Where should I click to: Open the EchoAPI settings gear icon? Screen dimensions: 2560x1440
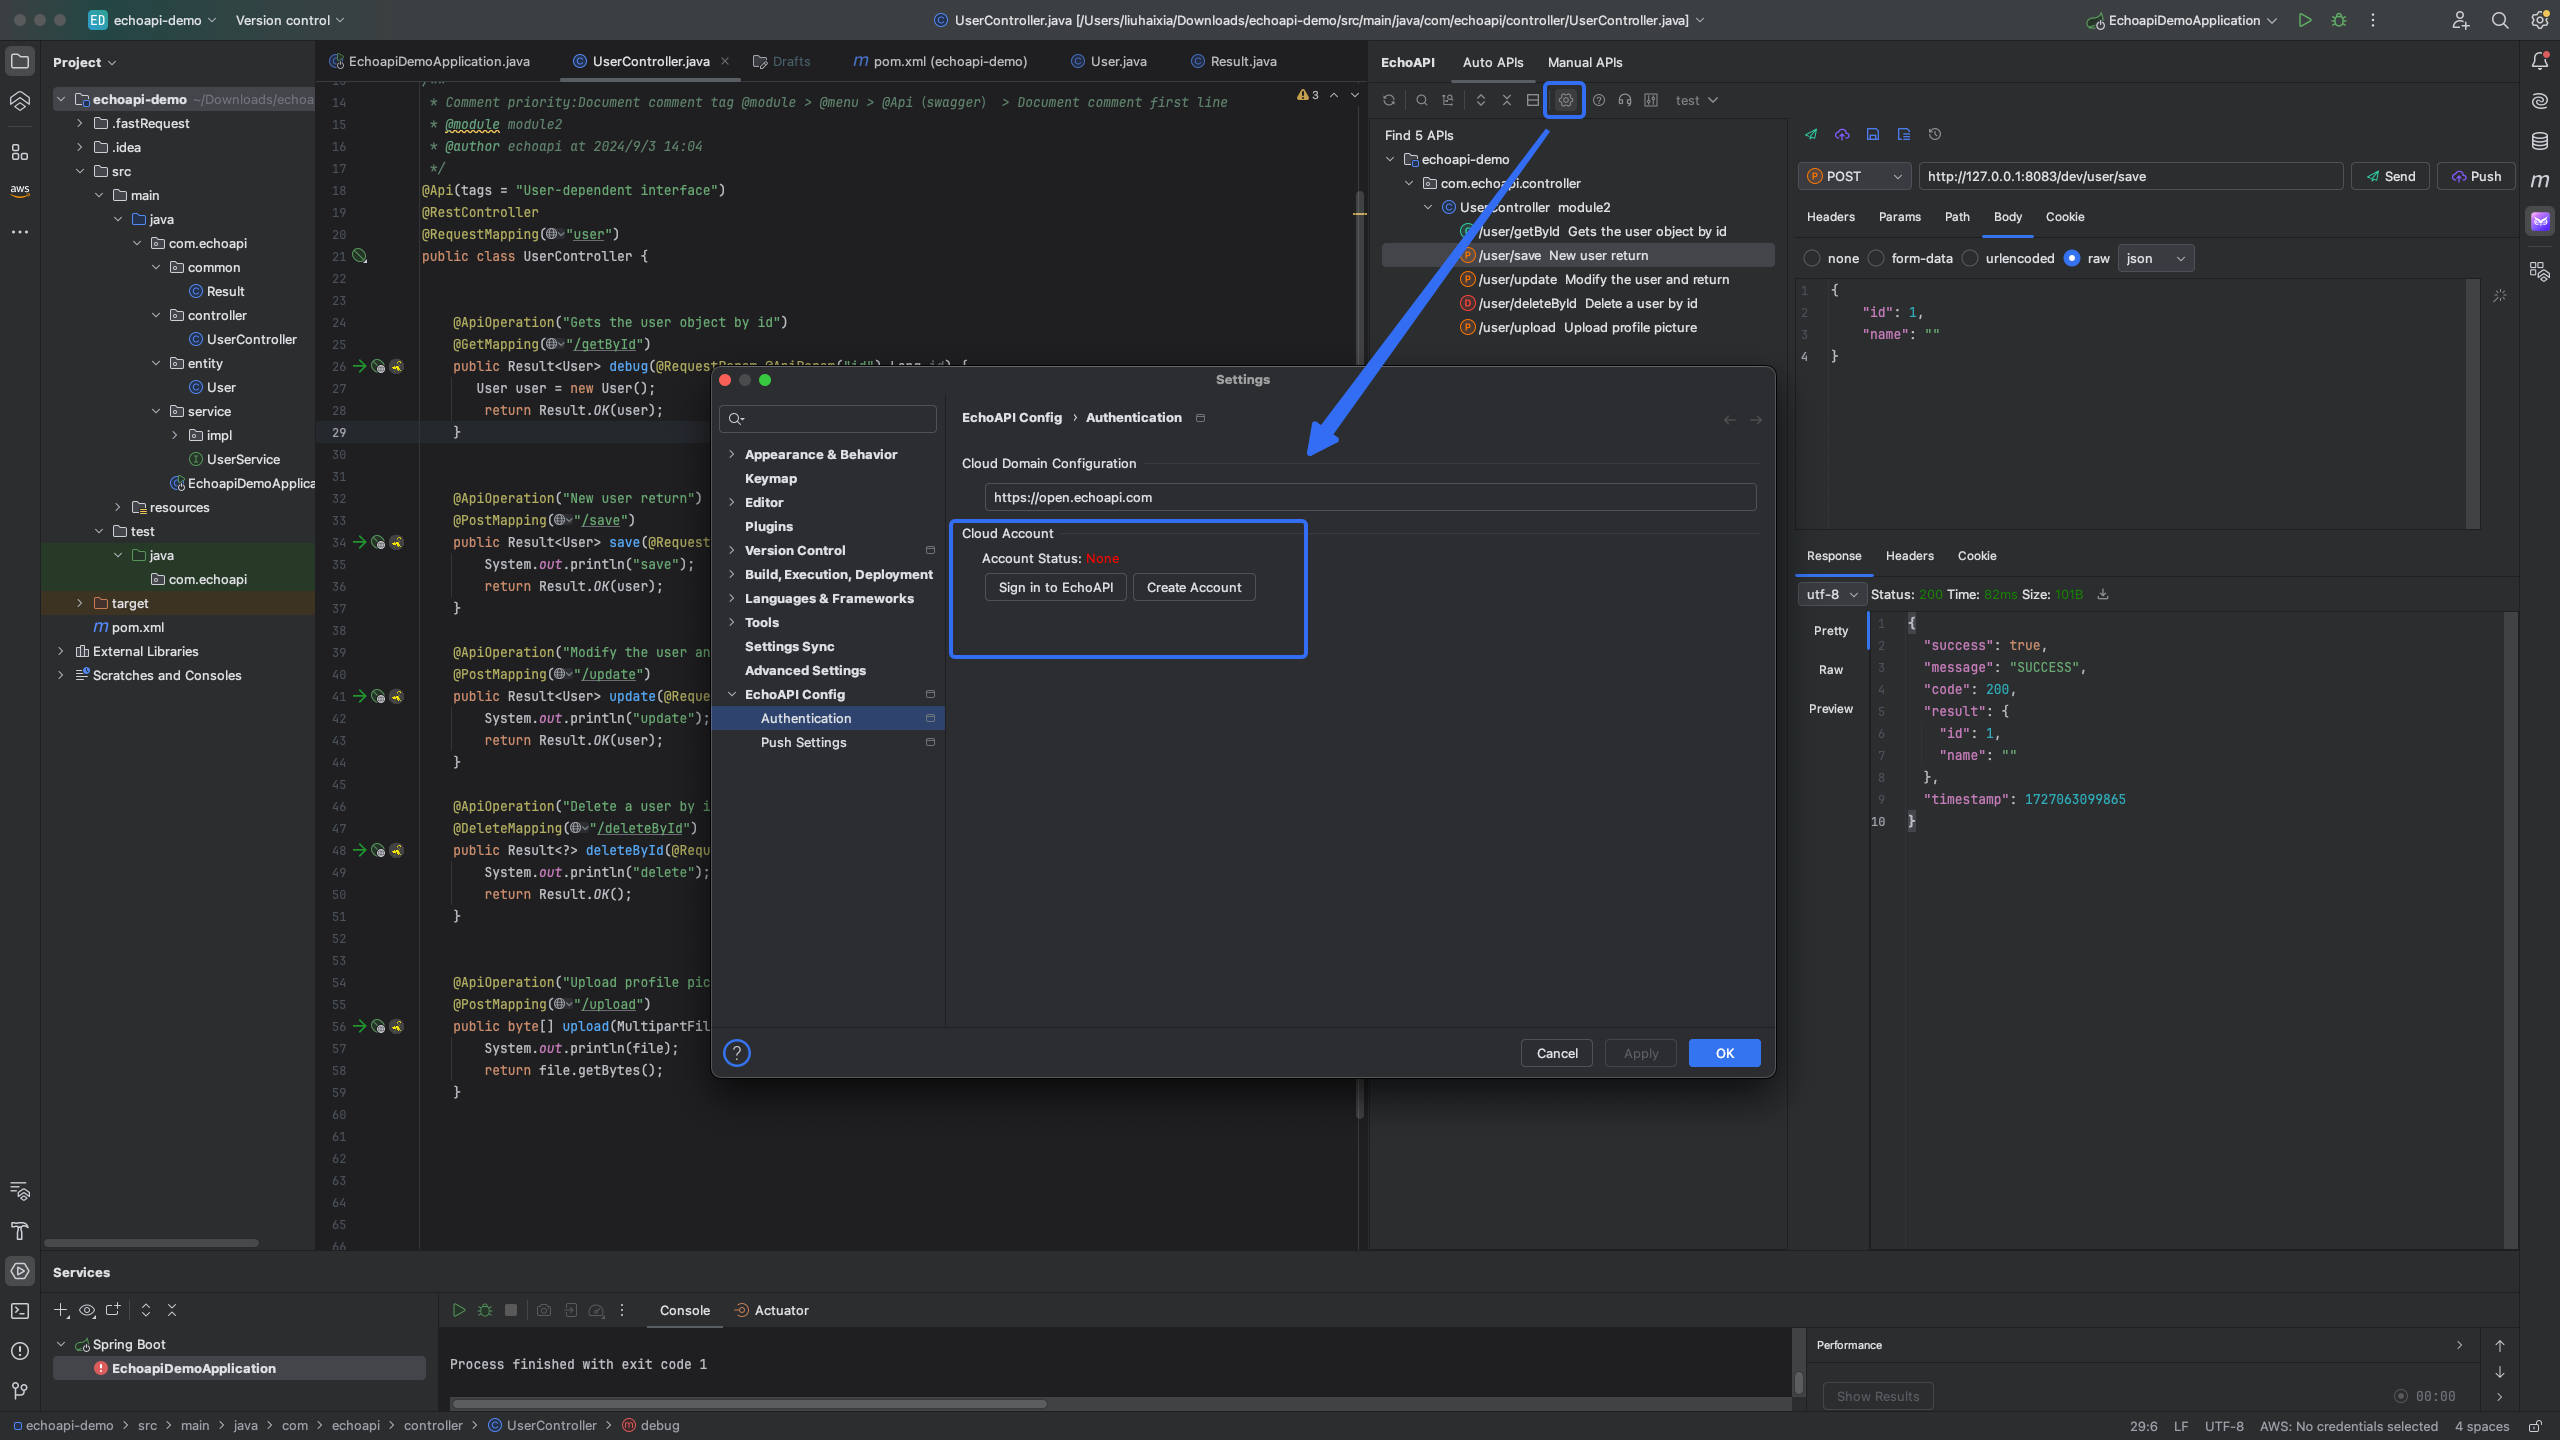click(x=1565, y=100)
